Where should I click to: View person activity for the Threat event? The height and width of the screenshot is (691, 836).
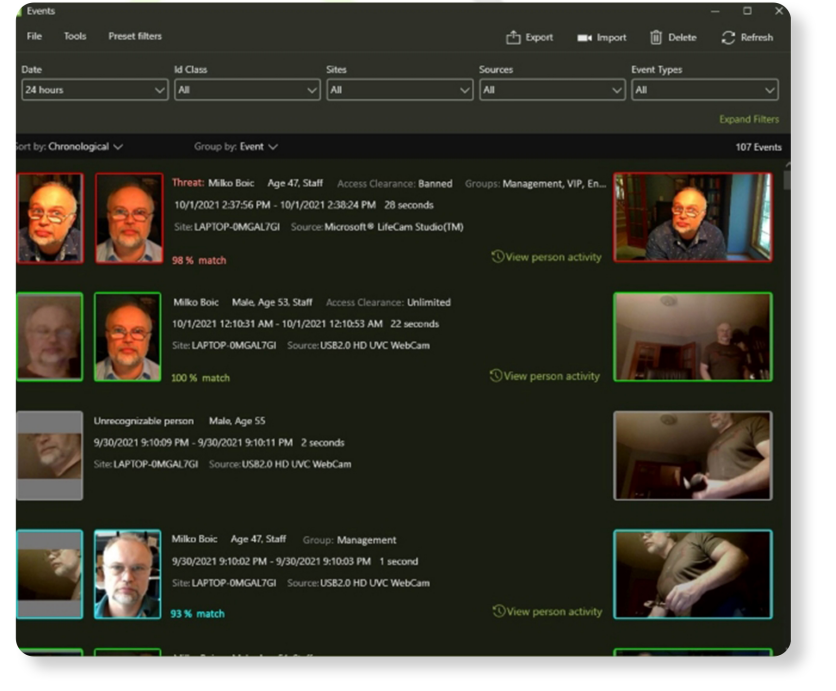coord(553,257)
